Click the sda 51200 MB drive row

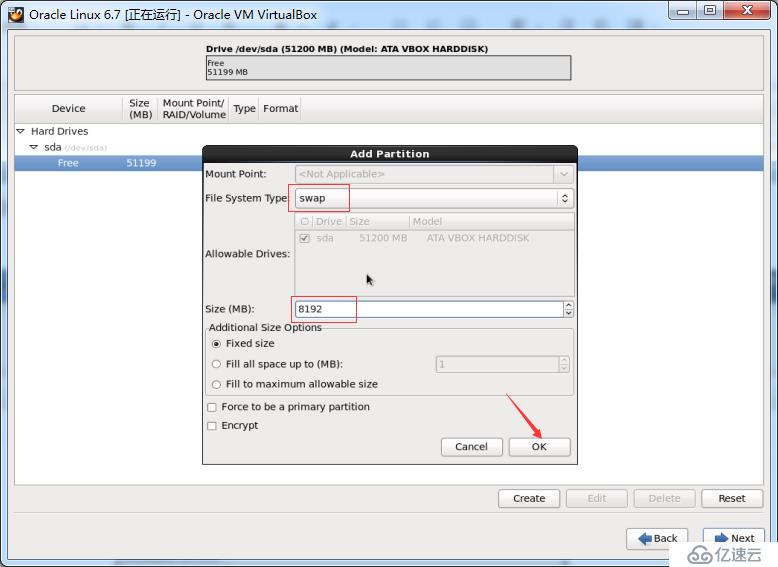pyautogui.click(x=434, y=238)
